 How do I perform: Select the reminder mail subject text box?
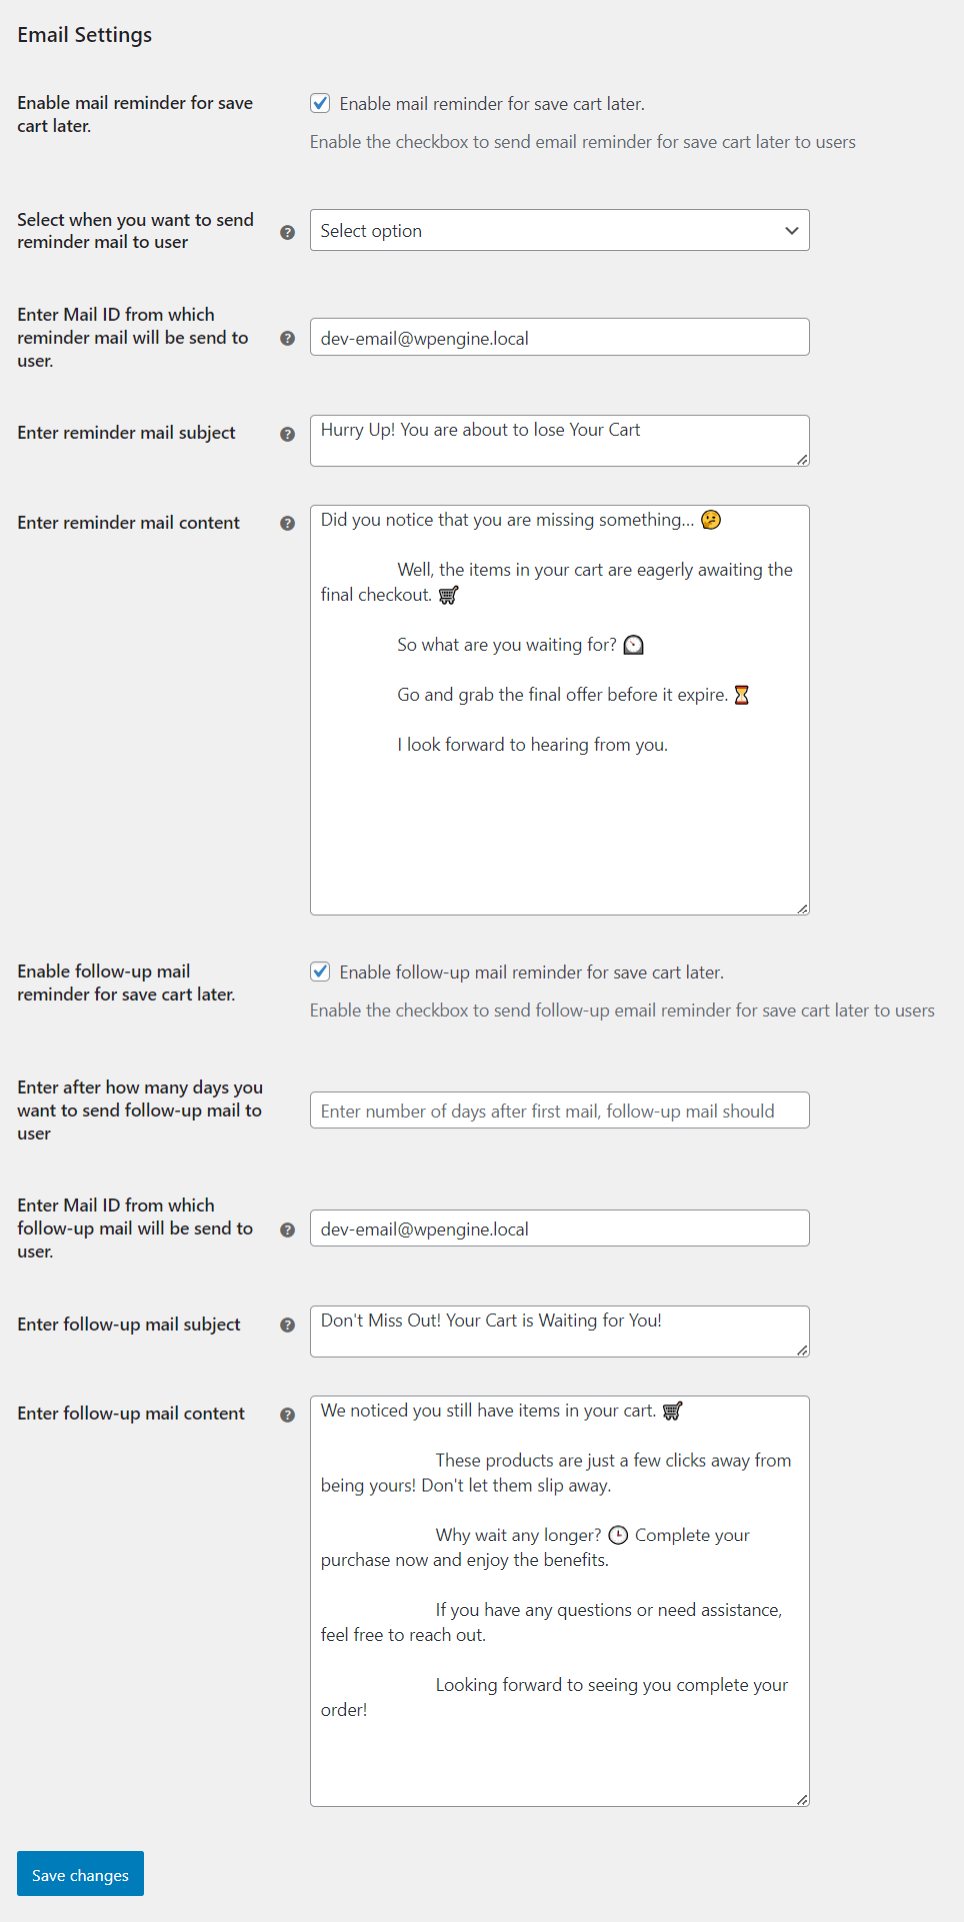(x=559, y=440)
